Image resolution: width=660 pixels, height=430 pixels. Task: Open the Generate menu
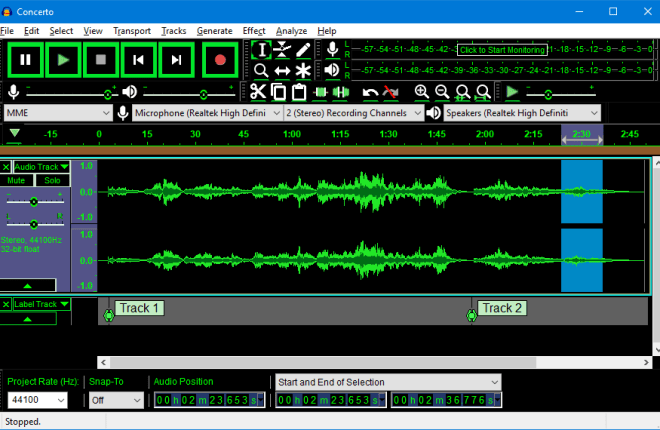(x=215, y=31)
